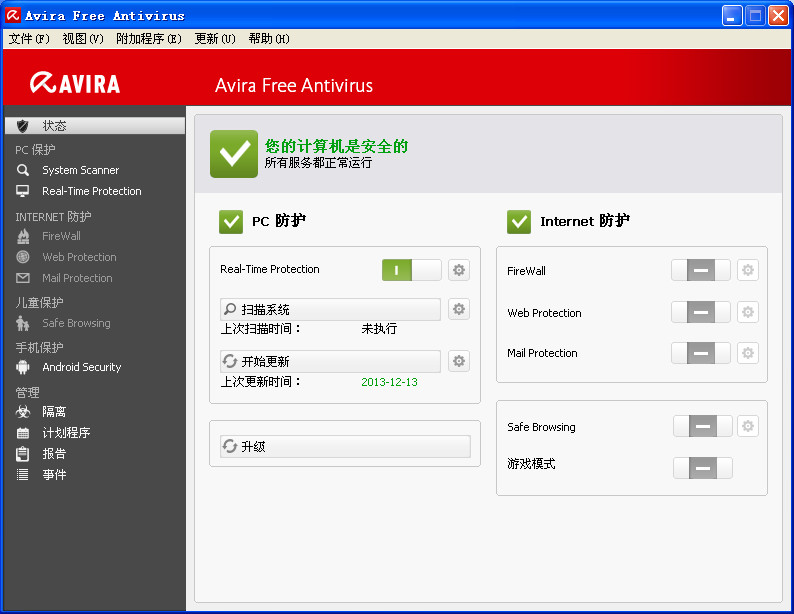Open Real-Time Protection settings gear
This screenshot has width=794, height=614.
[459, 270]
